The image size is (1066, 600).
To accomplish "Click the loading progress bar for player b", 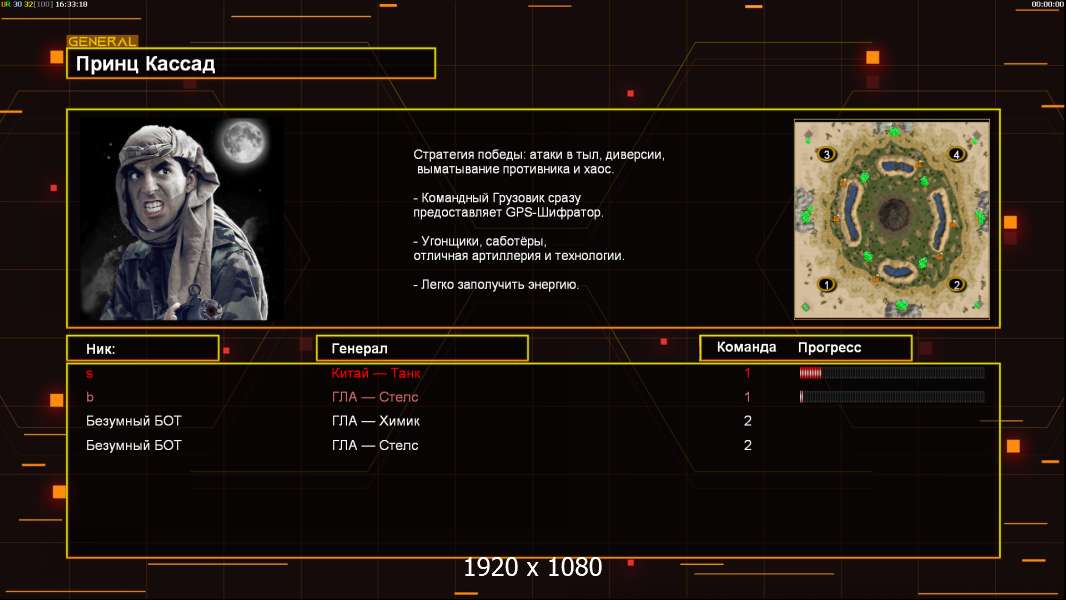I will [892, 397].
